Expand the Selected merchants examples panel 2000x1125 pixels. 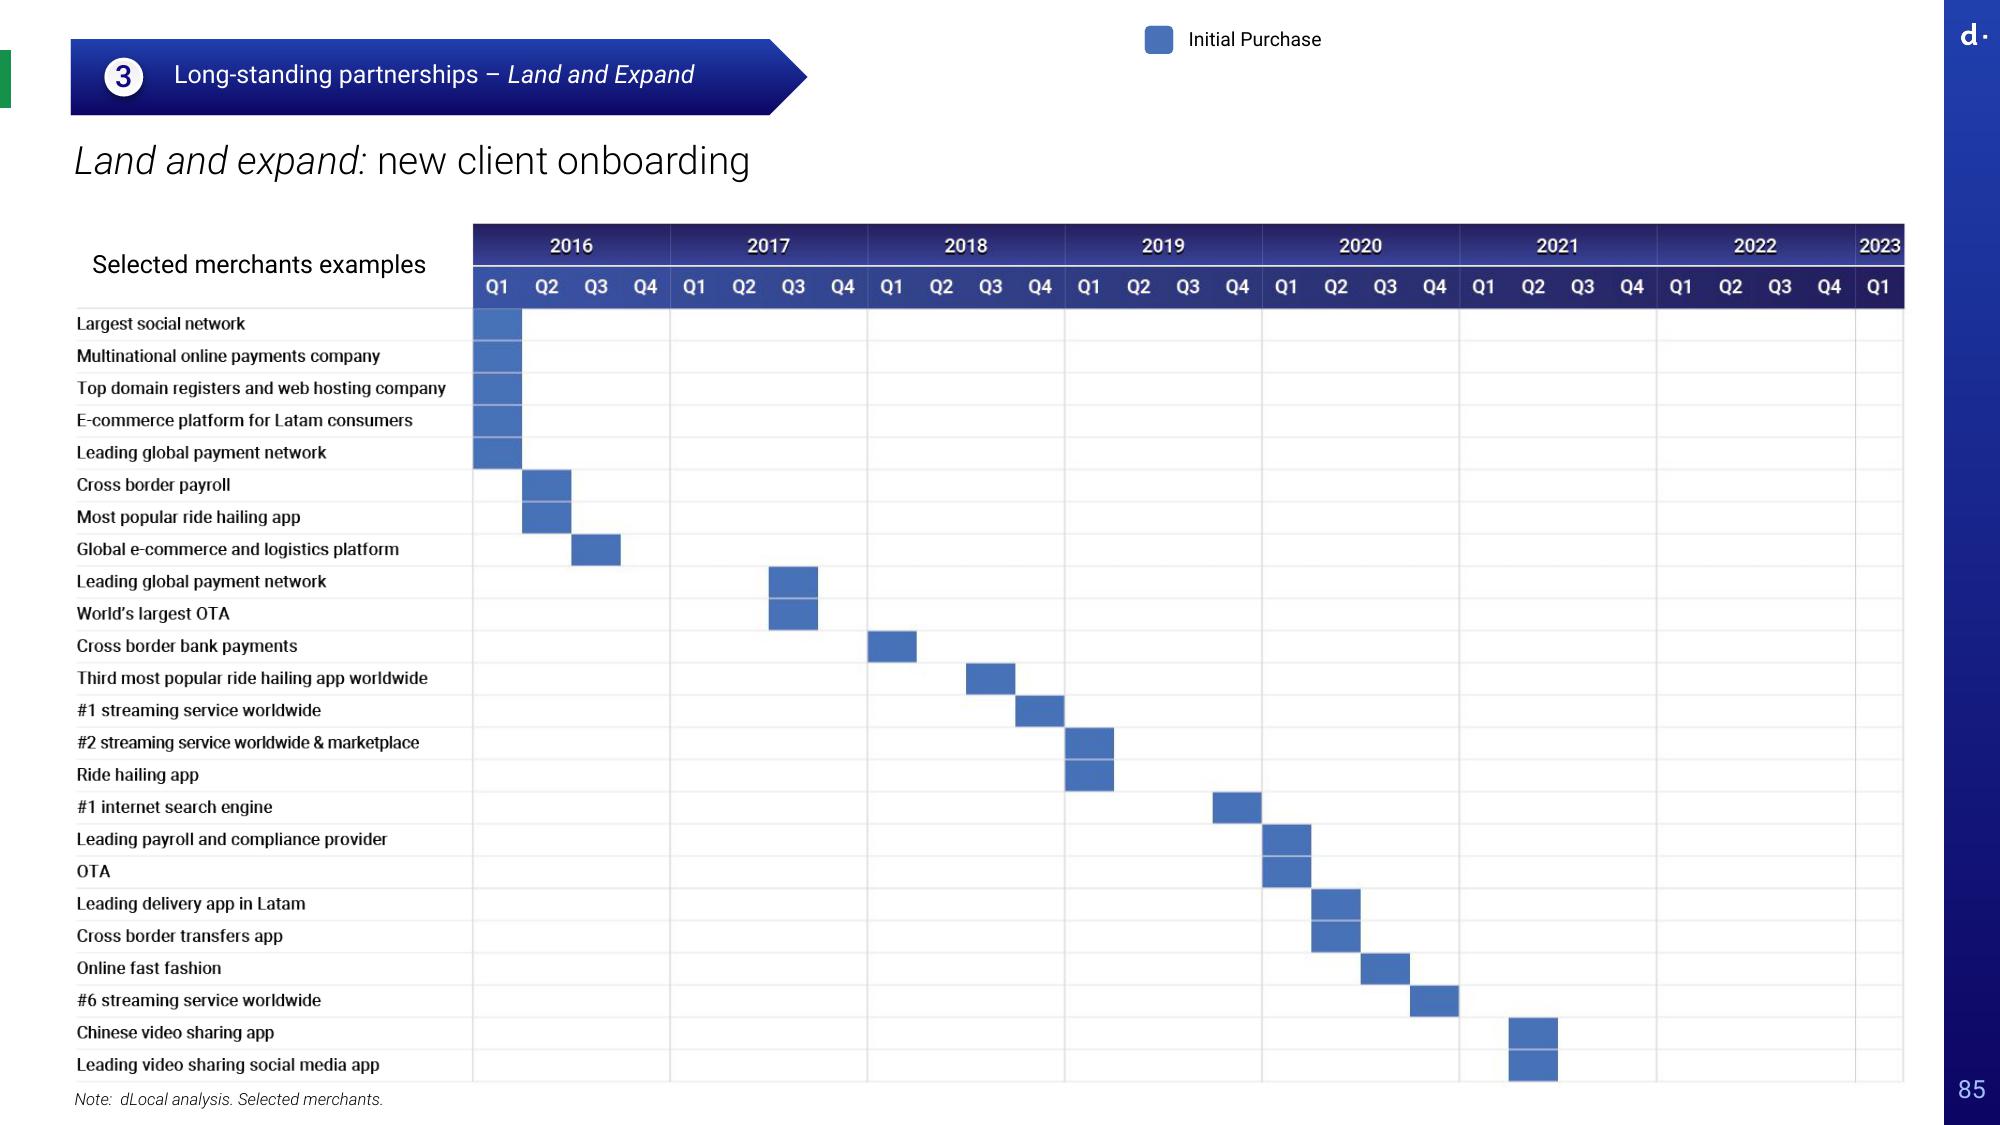(x=261, y=264)
